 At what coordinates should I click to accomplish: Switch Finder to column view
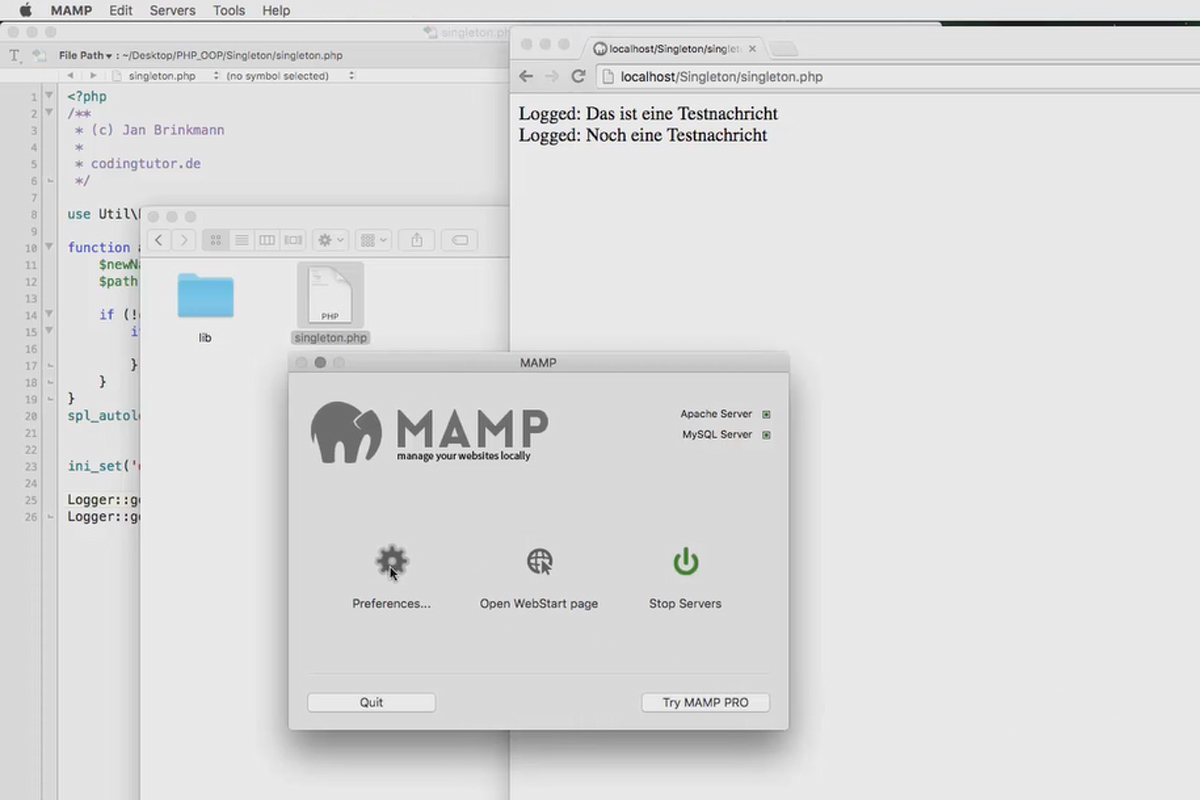click(267, 240)
